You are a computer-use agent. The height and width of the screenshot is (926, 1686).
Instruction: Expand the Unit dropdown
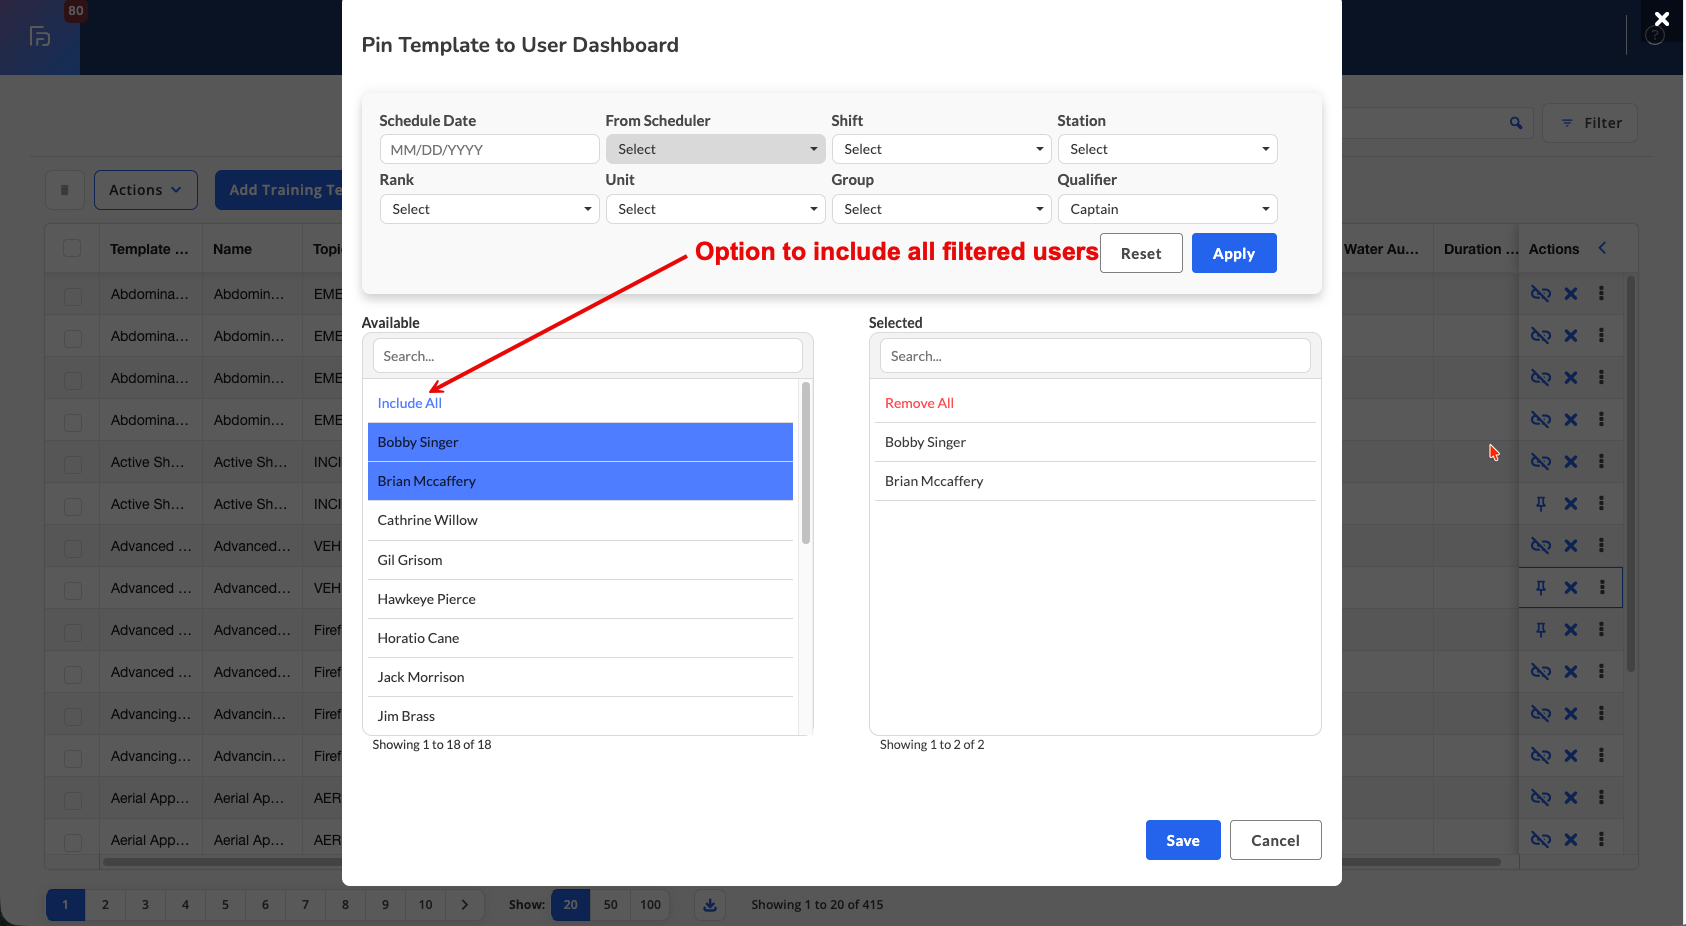point(715,209)
